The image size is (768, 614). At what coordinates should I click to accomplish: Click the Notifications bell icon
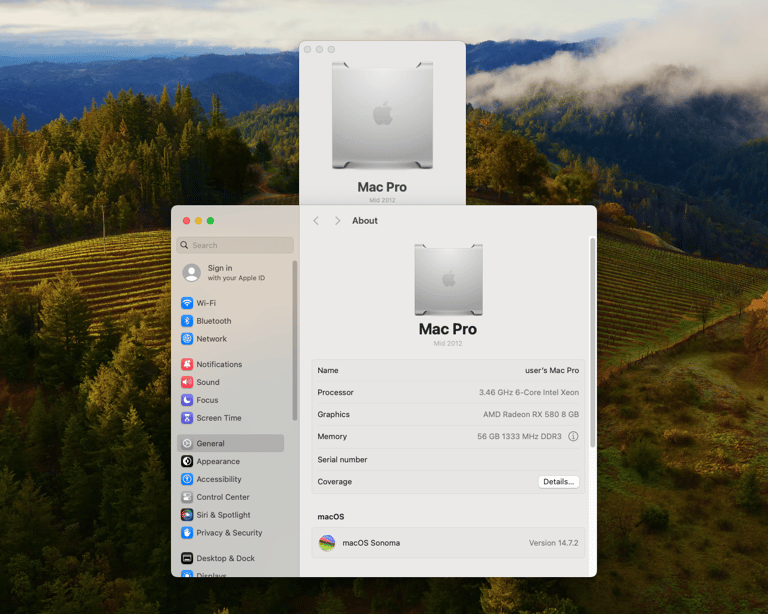187,364
